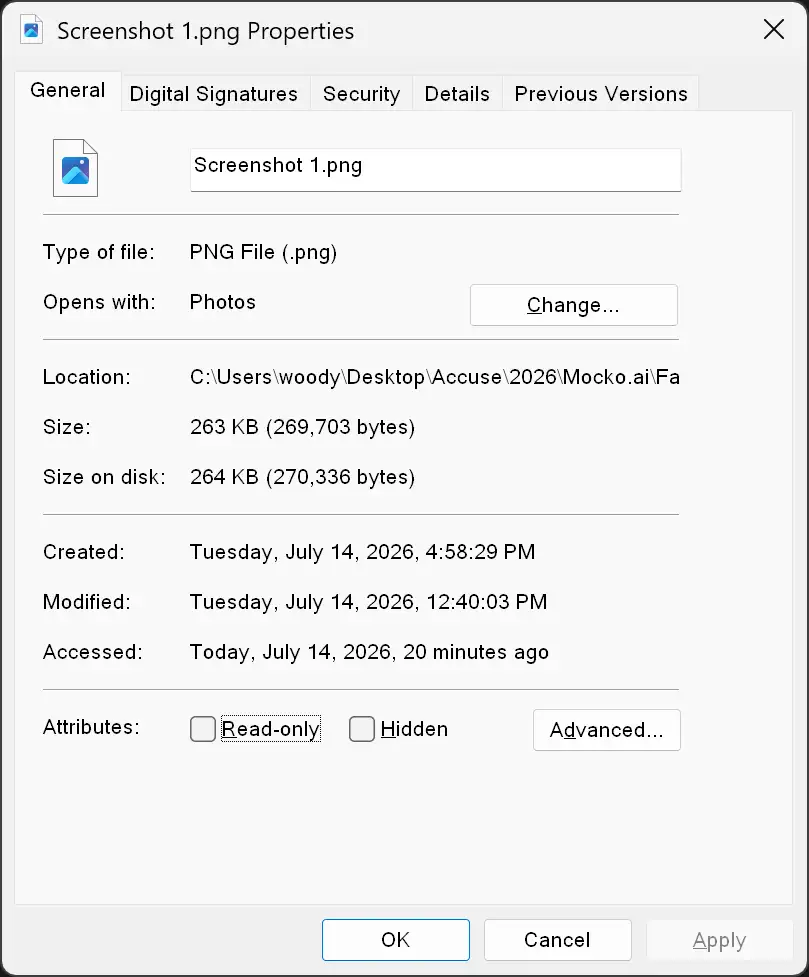The width and height of the screenshot is (809, 977).
Task: Switch to the Digital Signatures tab
Action: click(214, 94)
